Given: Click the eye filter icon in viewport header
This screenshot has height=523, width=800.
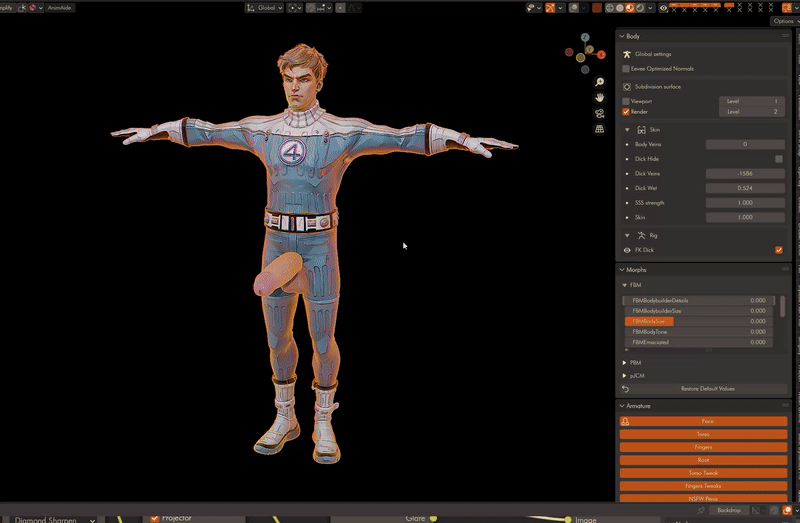Looking at the screenshot, I should pos(663,8).
